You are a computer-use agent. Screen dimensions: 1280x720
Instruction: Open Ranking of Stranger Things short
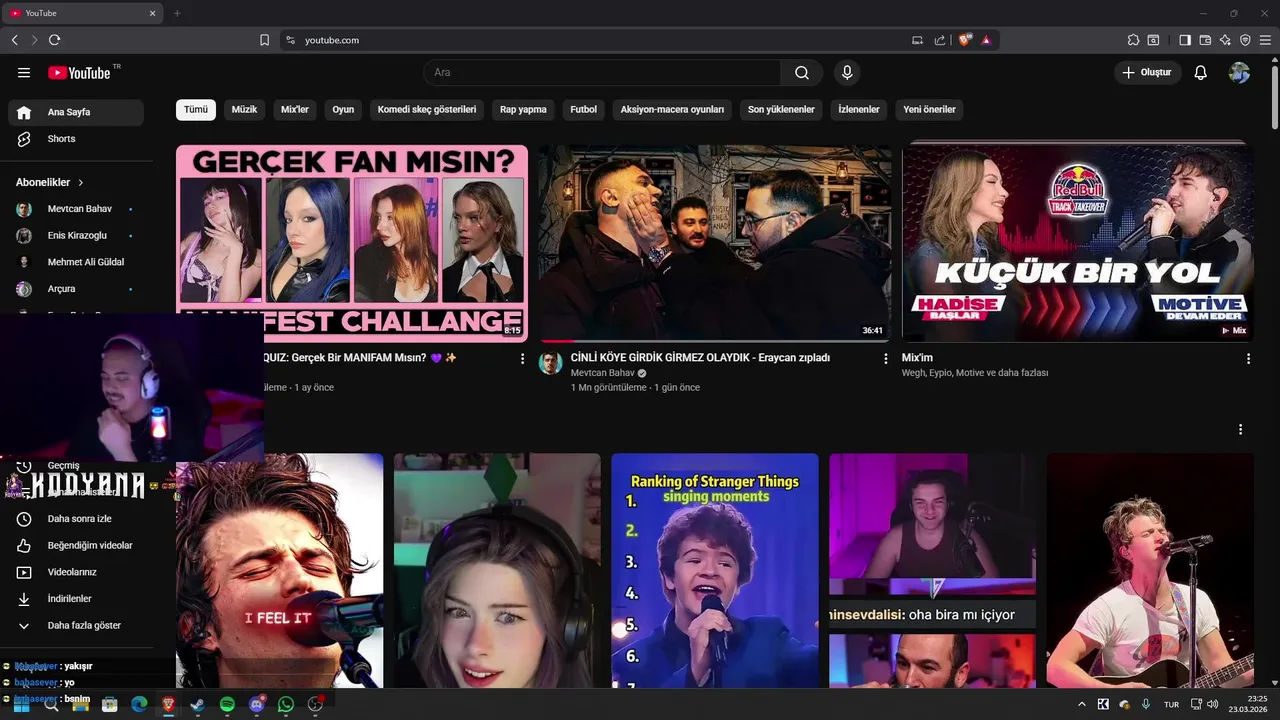pyautogui.click(x=715, y=571)
